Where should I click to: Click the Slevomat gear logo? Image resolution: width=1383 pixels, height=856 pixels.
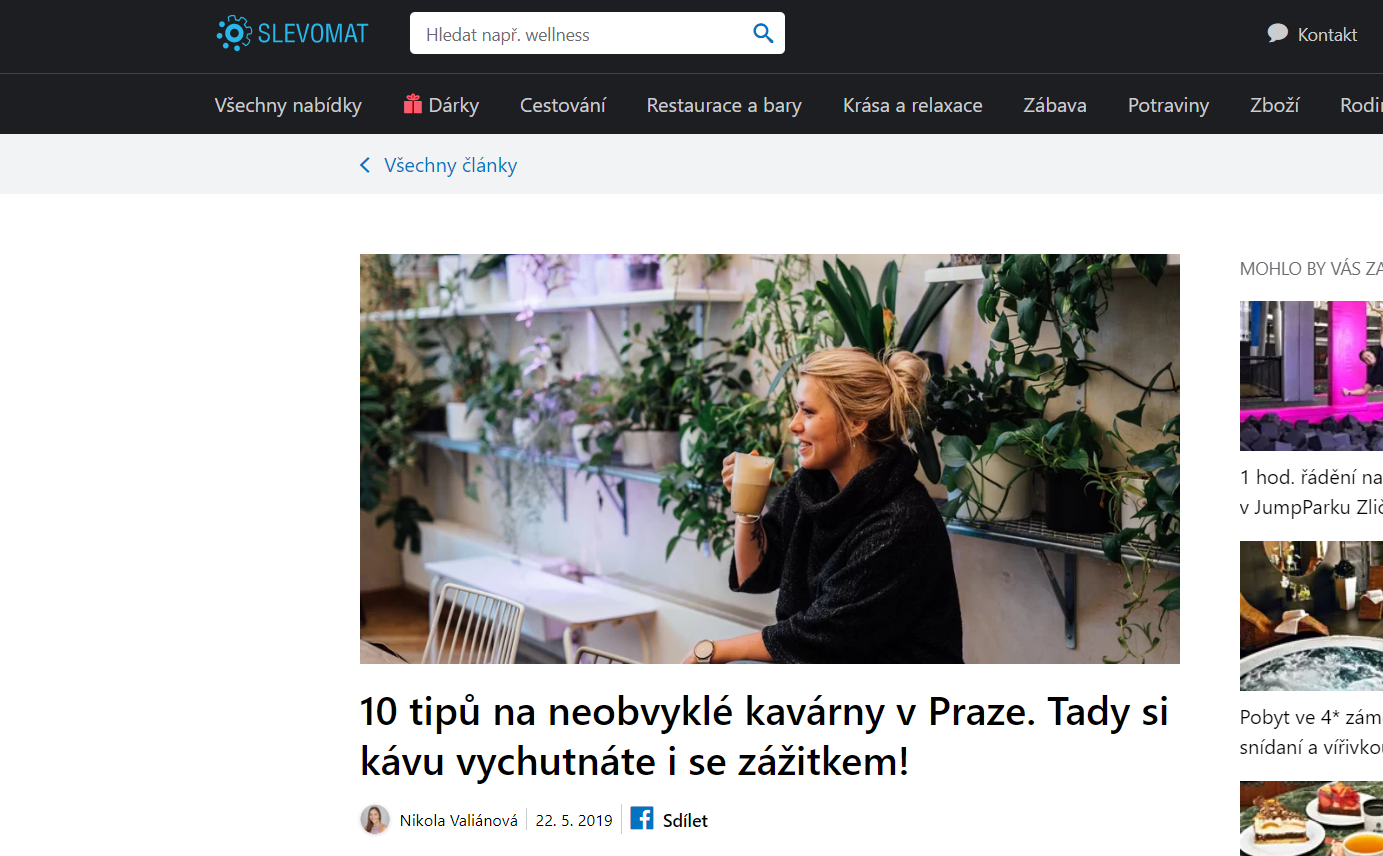(234, 33)
